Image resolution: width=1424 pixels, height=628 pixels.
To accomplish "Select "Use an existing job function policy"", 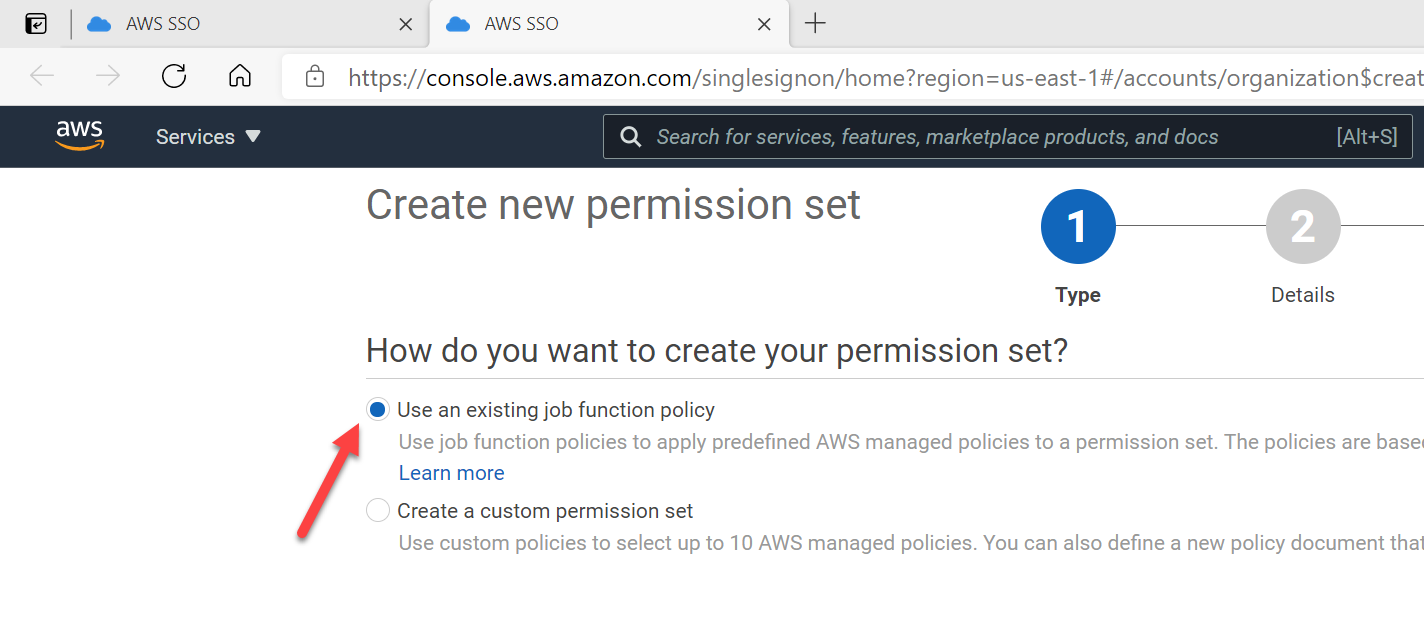I will click(x=378, y=410).
